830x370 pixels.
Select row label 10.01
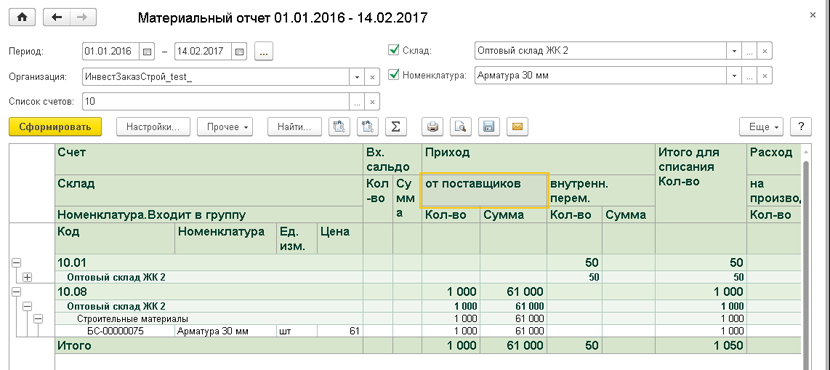click(71, 263)
